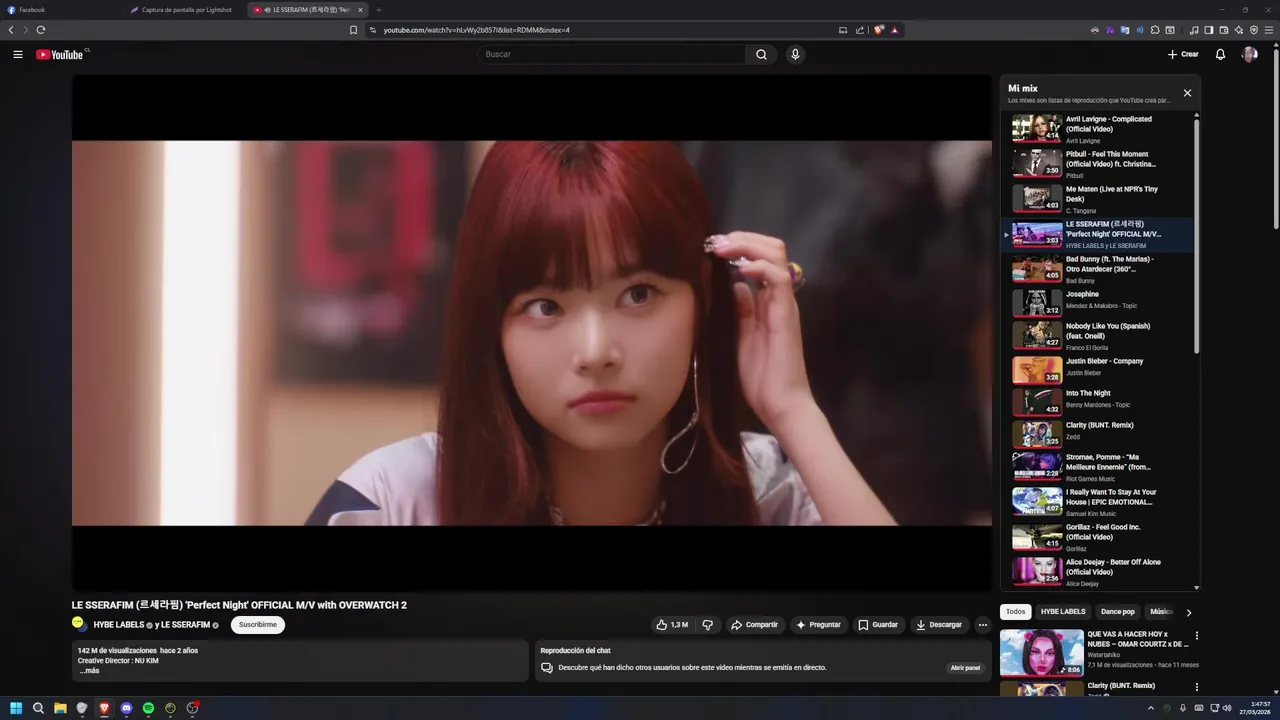This screenshot has height=720, width=1280.
Task: Select the Música filter chip
Action: pos(1160,611)
